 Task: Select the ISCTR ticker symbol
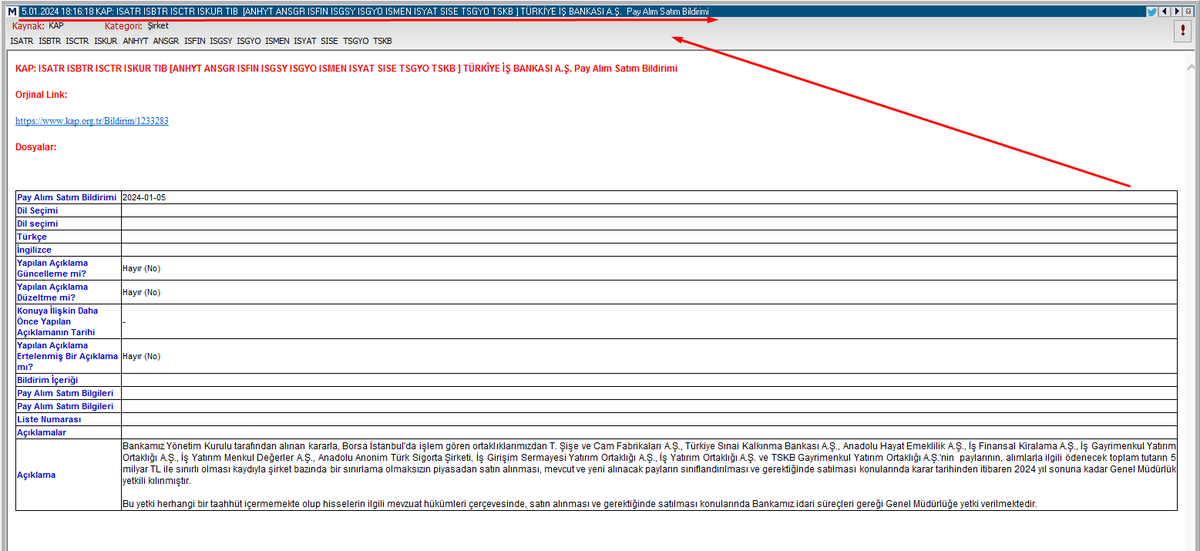tap(77, 41)
